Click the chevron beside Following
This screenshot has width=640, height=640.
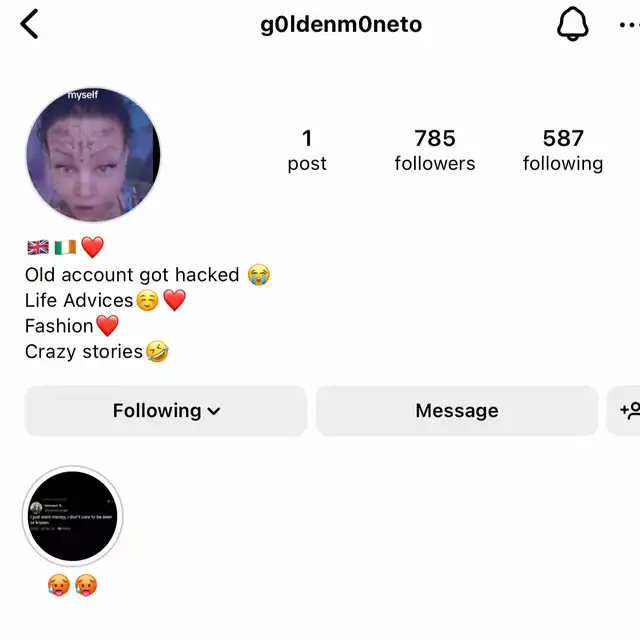[214, 411]
